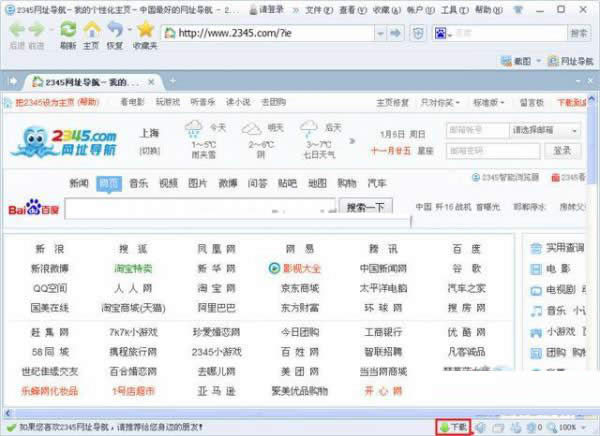Click the blue Restore (恢复) arrow icon
This screenshot has height=436, width=600.
[115, 29]
